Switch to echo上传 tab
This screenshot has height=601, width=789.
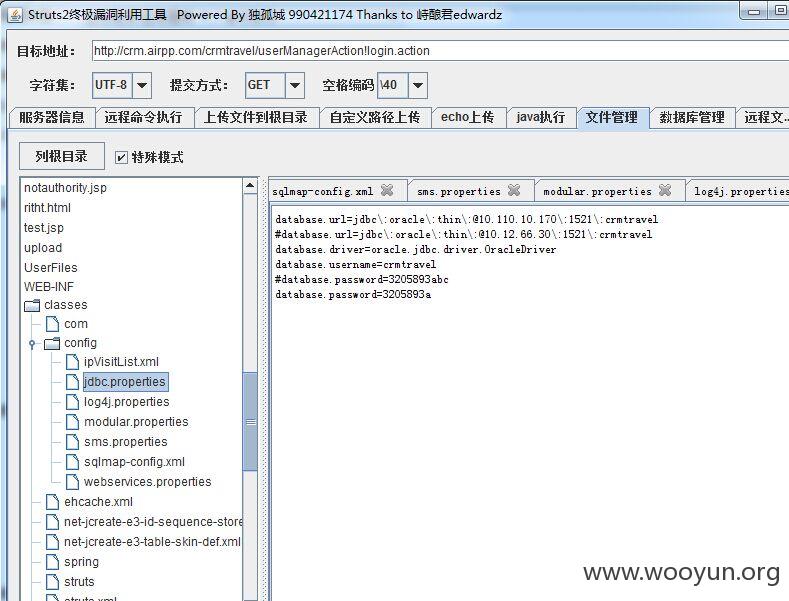click(467, 118)
